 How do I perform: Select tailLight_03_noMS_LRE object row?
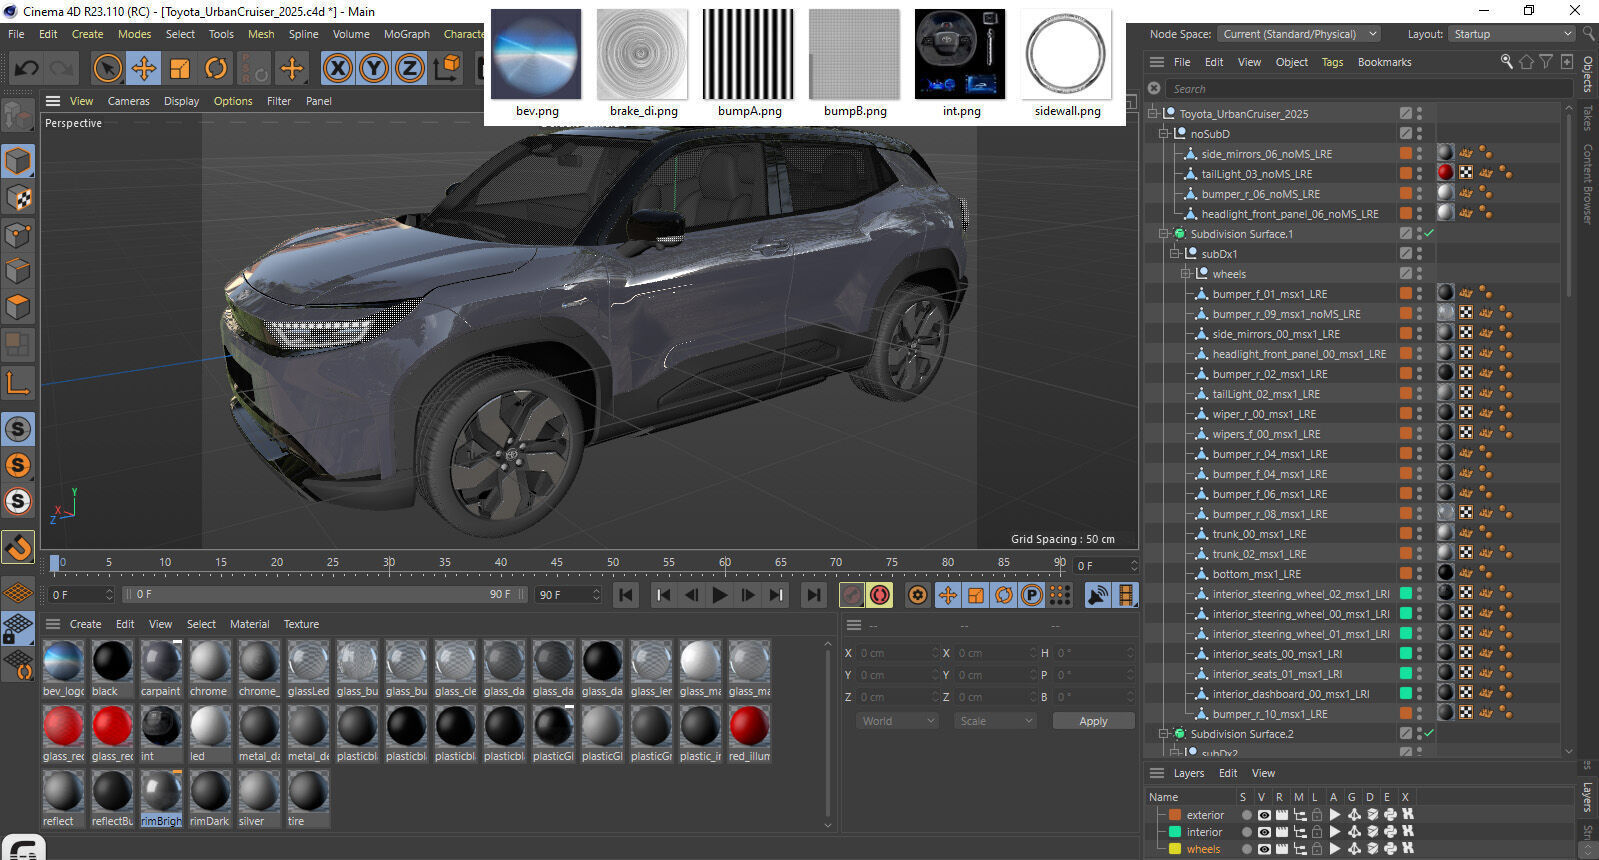click(1256, 173)
